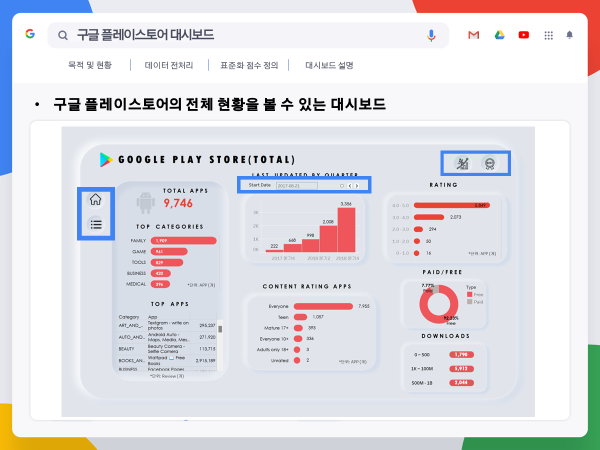
Task: Select the GAME category bar
Action: 169,251
